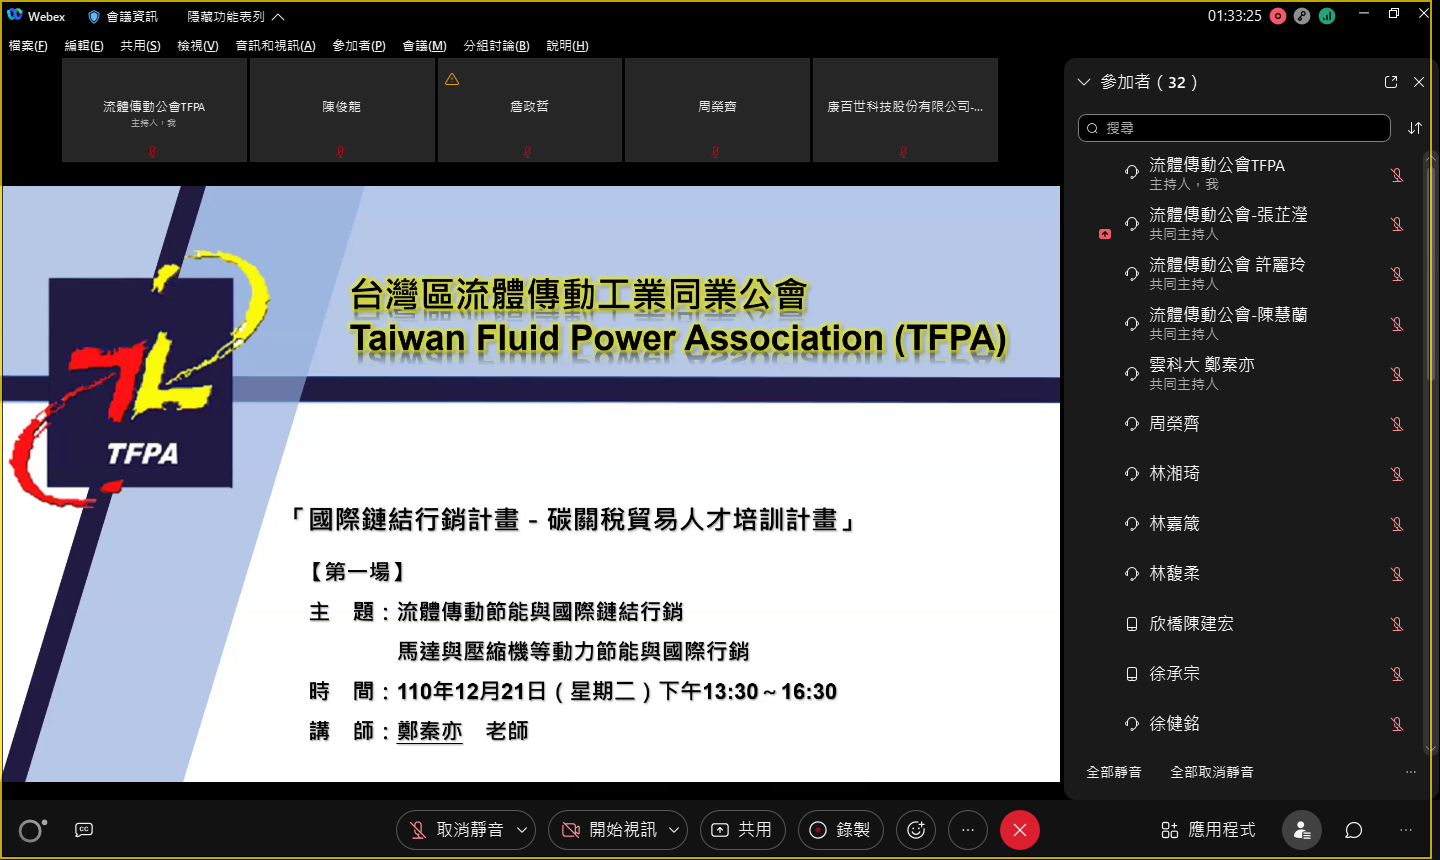Click 開始視訊 start video button
This screenshot has height=860, width=1440.
(608, 830)
